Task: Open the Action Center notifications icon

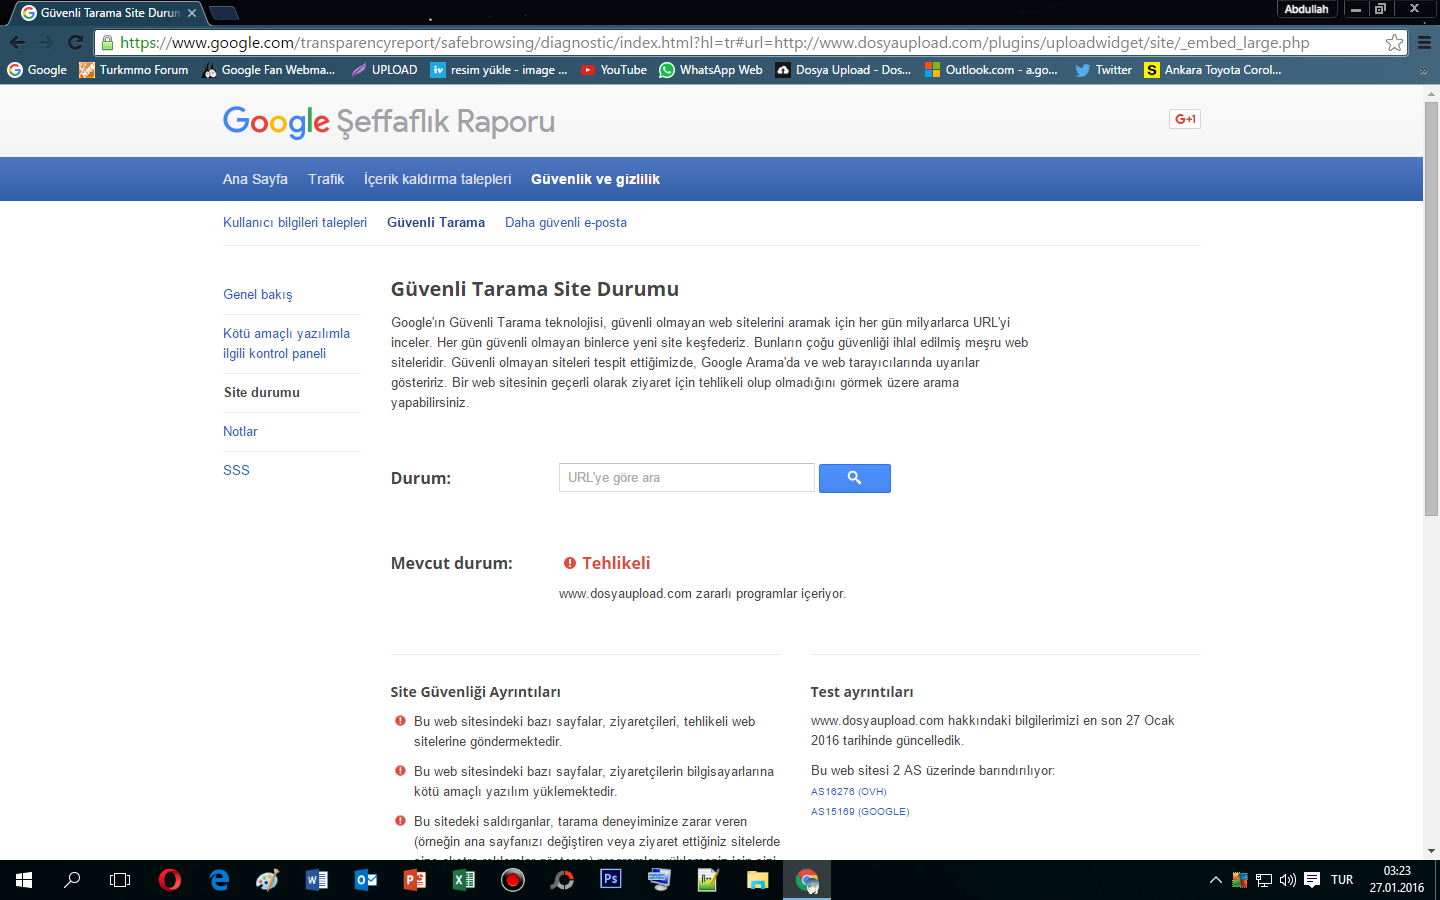Action: (1312, 880)
